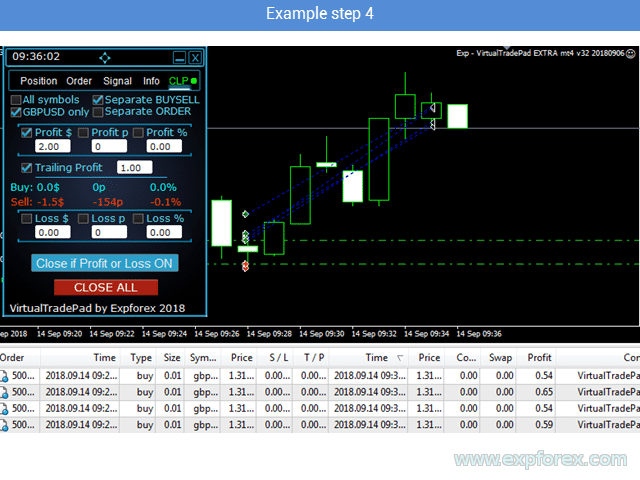This screenshot has width=640, height=480.
Task: Open the Order tab
Action: pyautogui.click(x=79, y=81)
